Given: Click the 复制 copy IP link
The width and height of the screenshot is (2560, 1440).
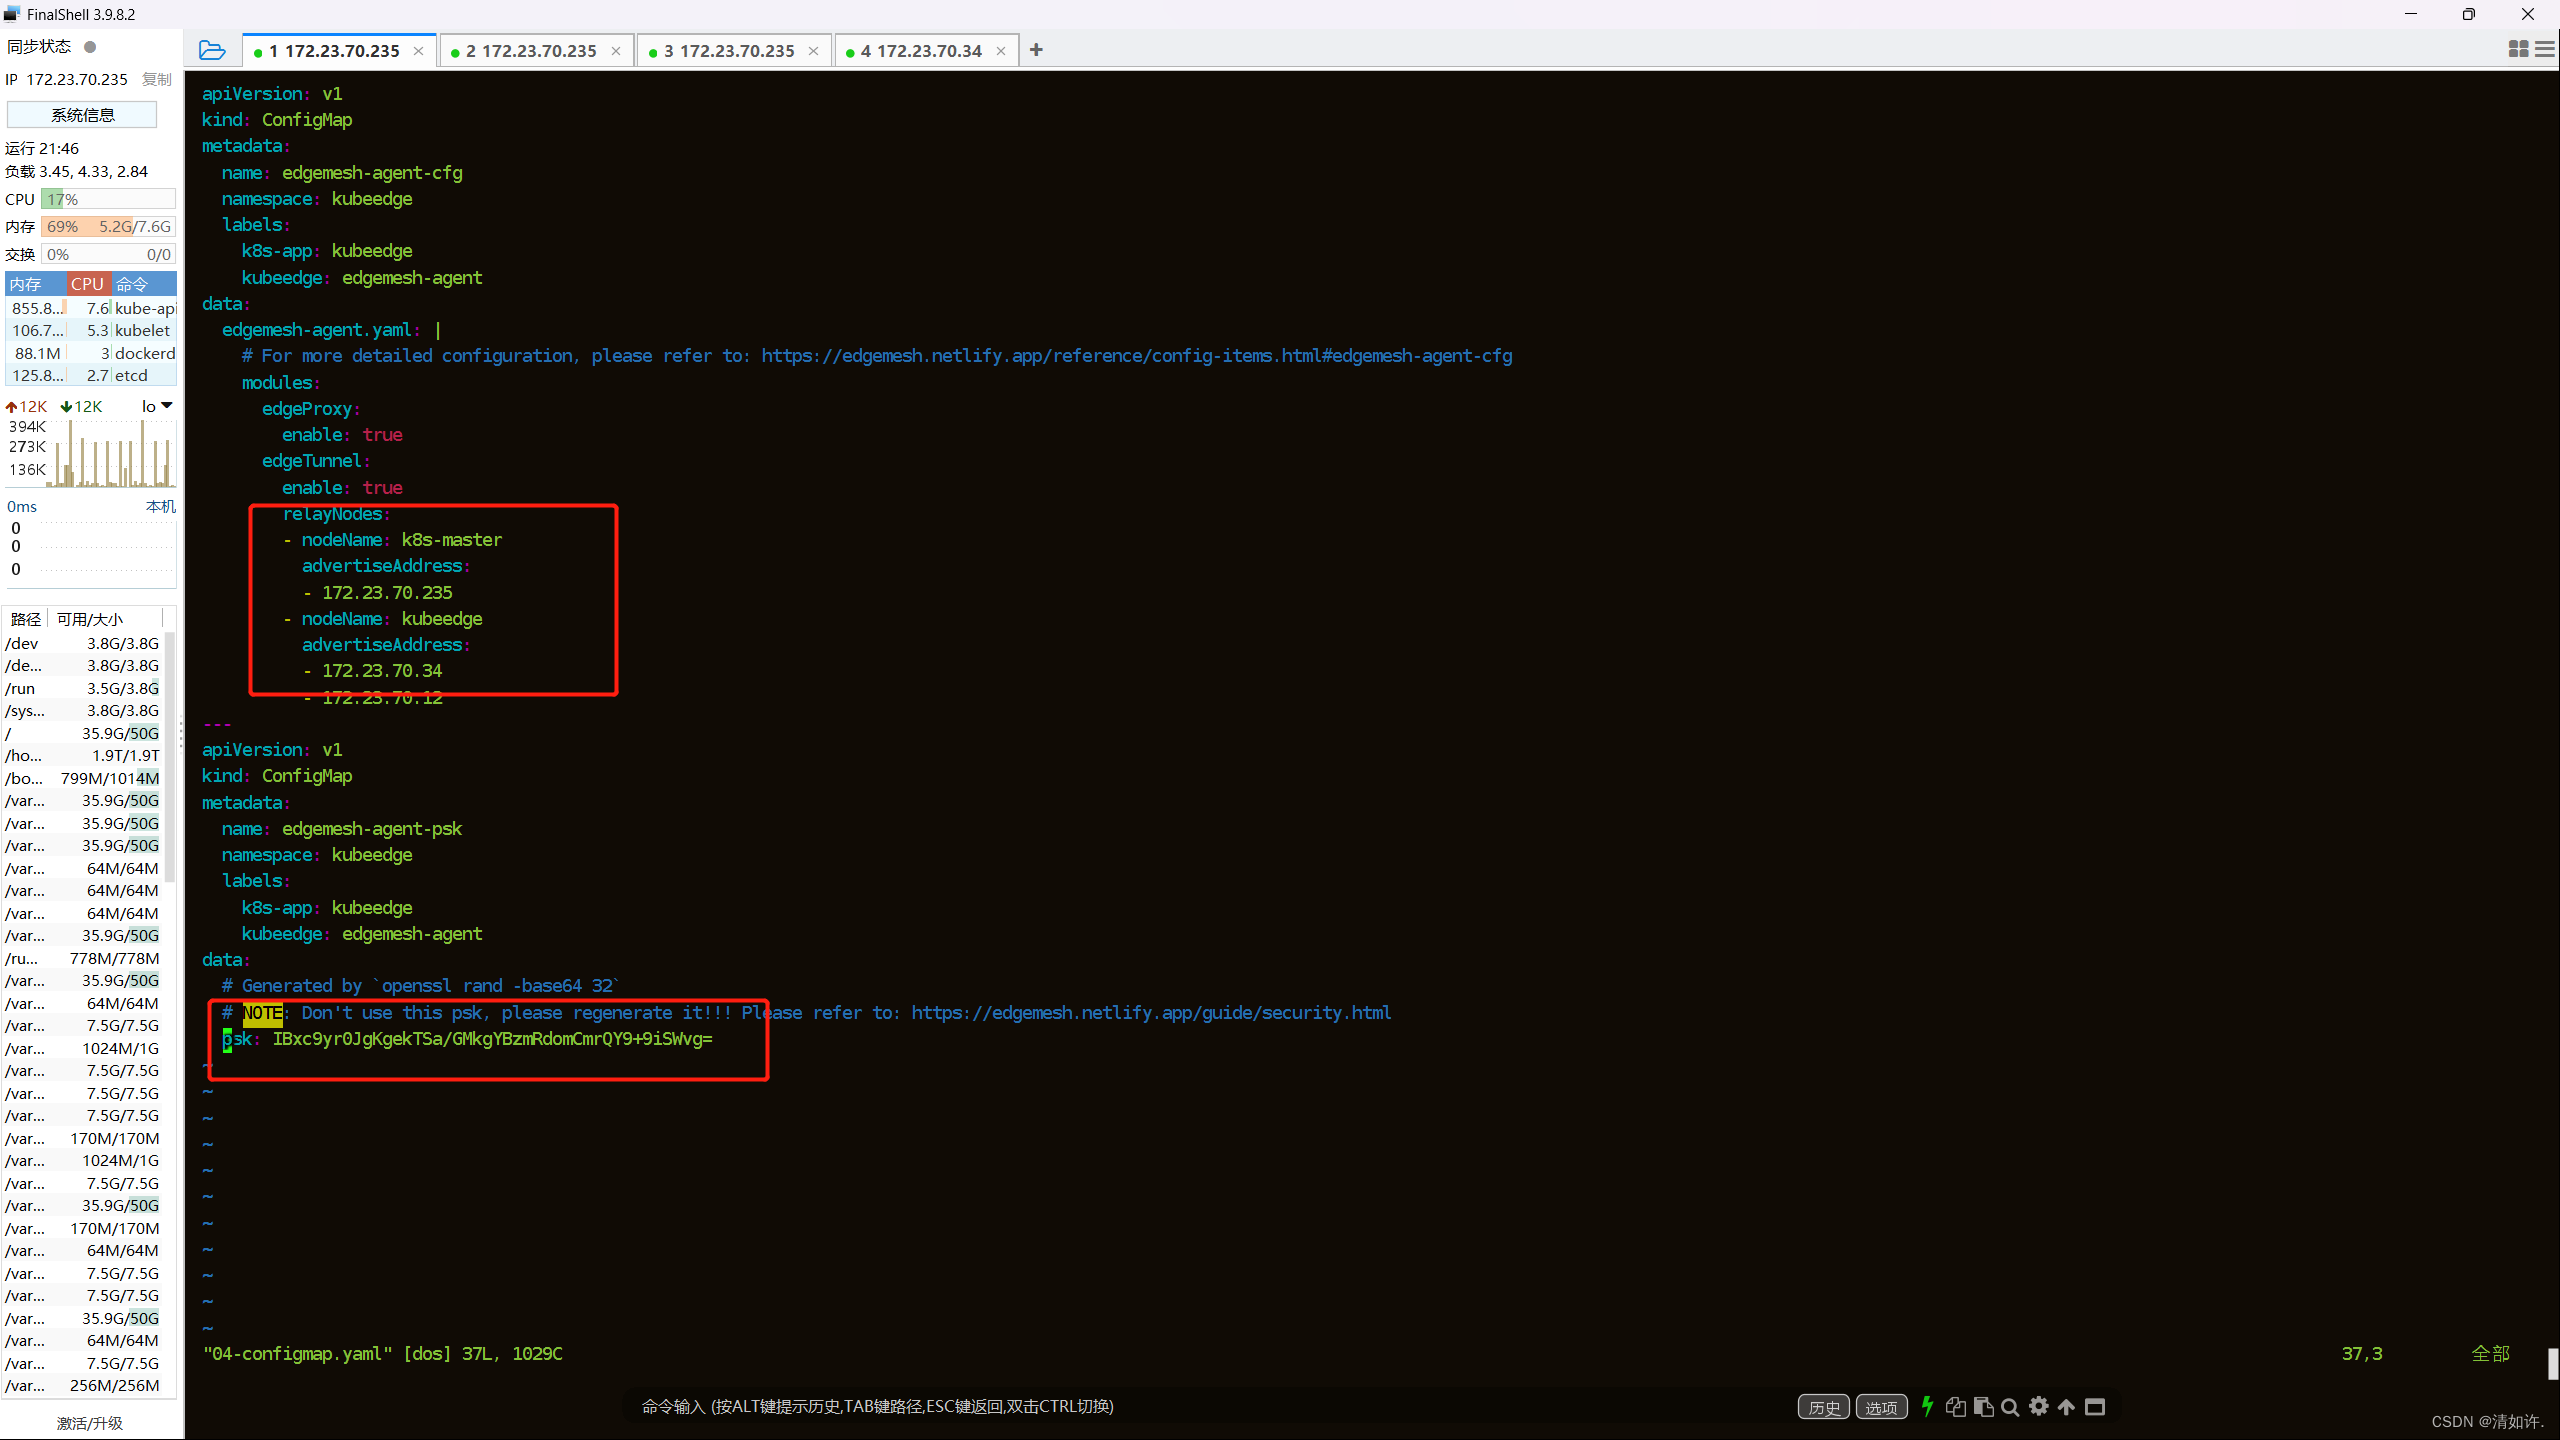Looking at the screenshot, I should (x=157, y=79).
